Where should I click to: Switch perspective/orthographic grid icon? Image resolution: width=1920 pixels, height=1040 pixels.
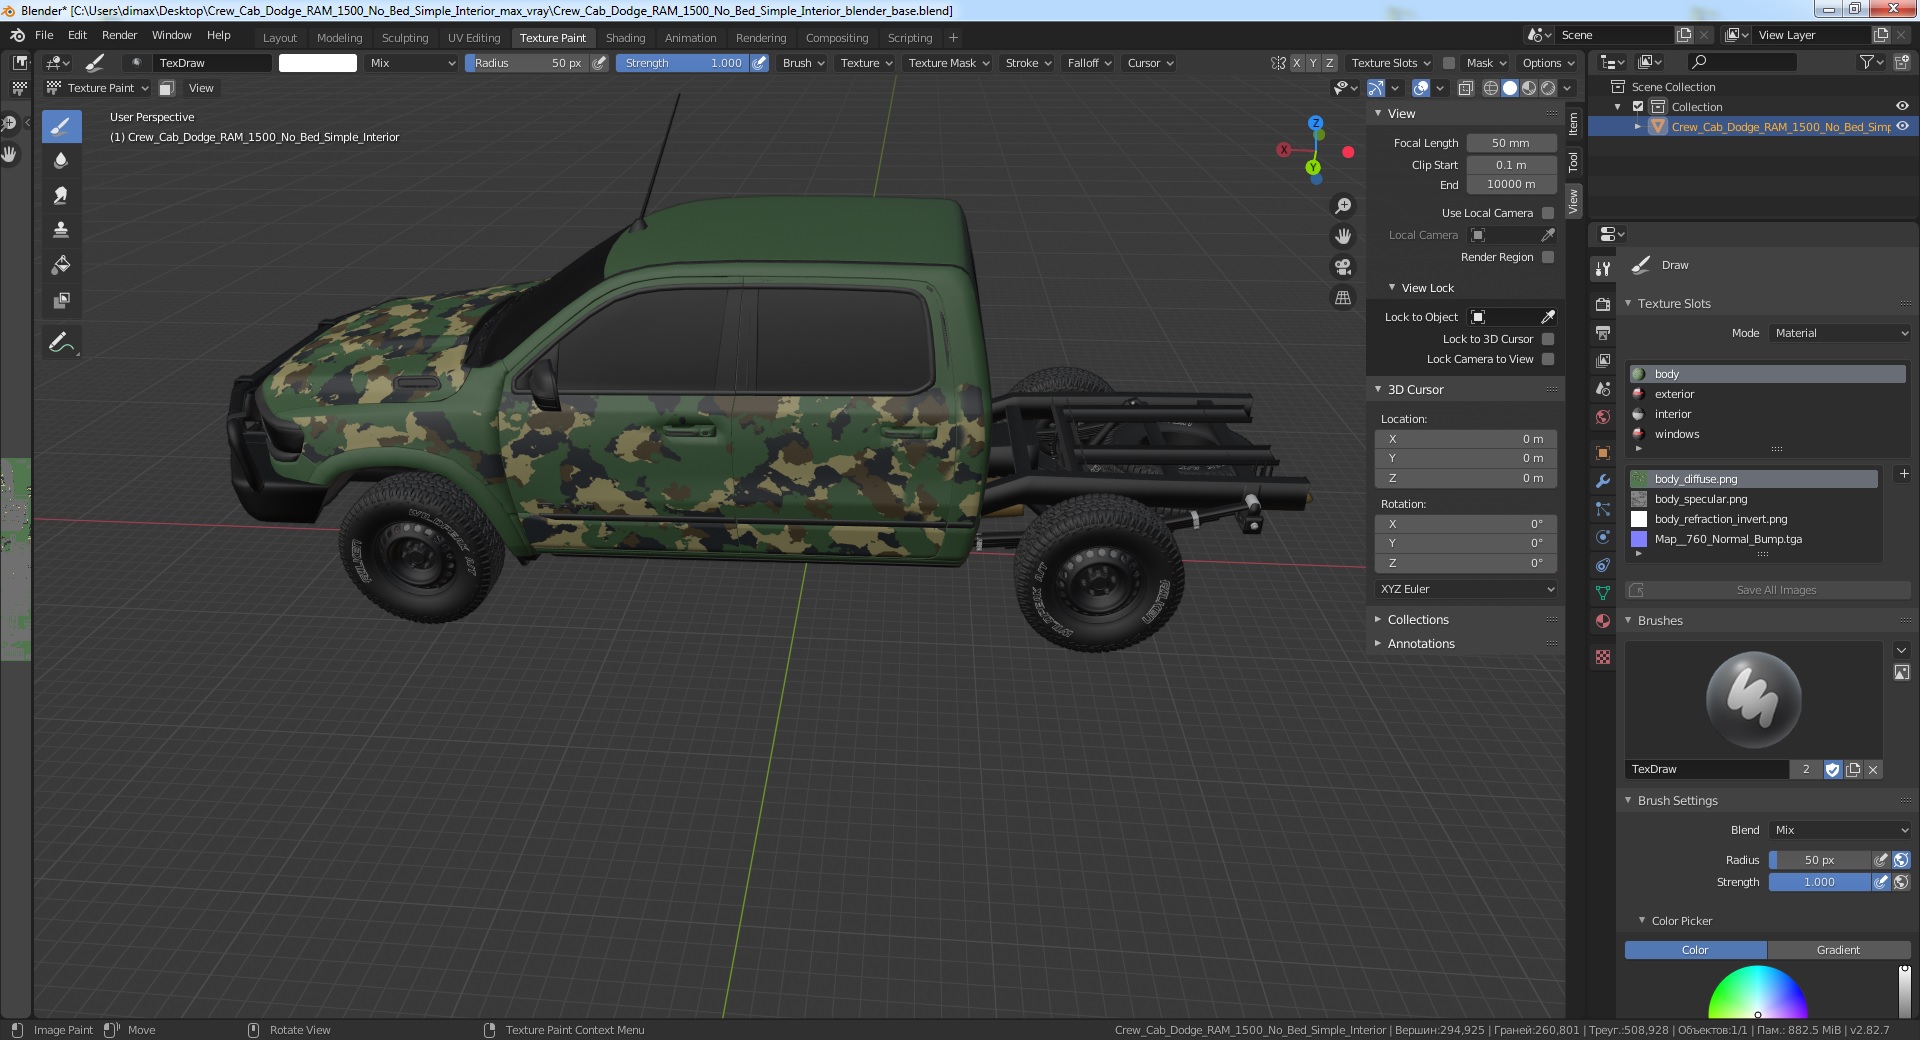pos(1343,298)
